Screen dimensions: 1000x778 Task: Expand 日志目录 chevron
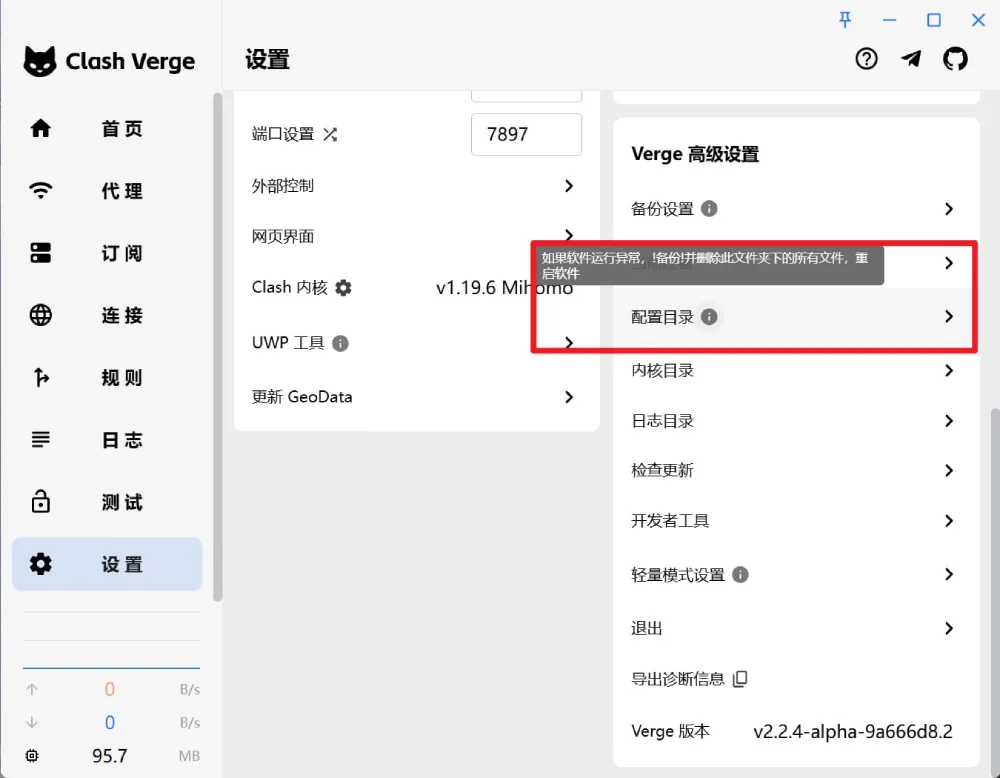949,420
